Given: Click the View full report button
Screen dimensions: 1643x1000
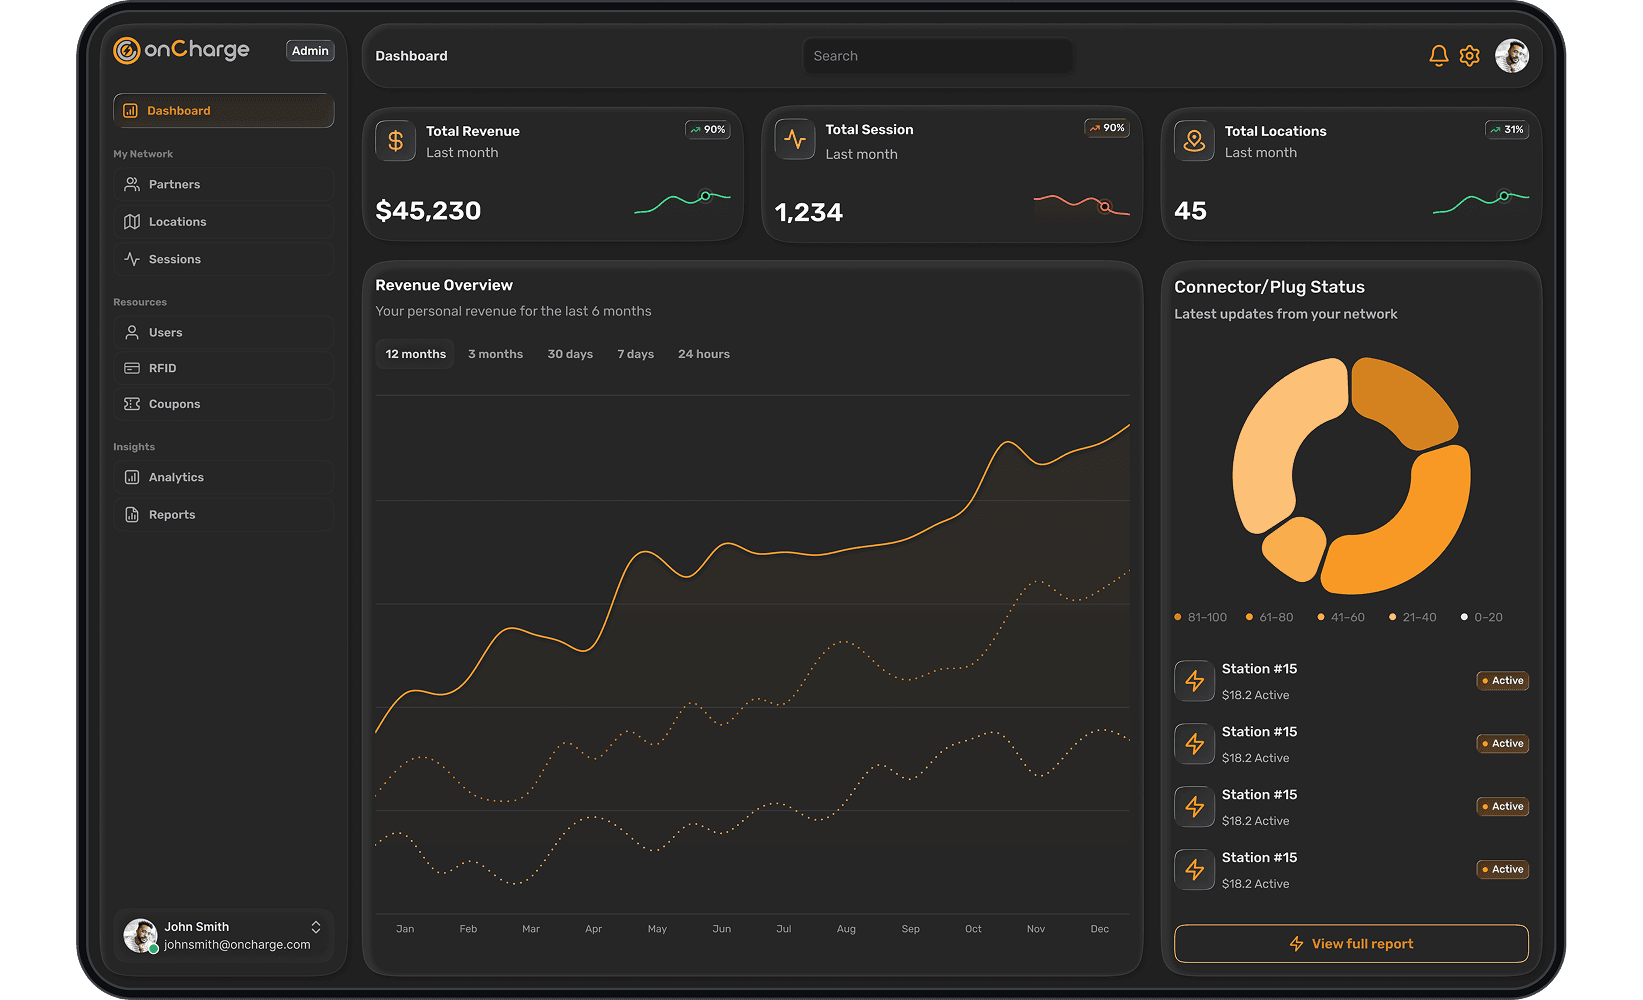Looking at the screenshot, I should coord(1351,943).
